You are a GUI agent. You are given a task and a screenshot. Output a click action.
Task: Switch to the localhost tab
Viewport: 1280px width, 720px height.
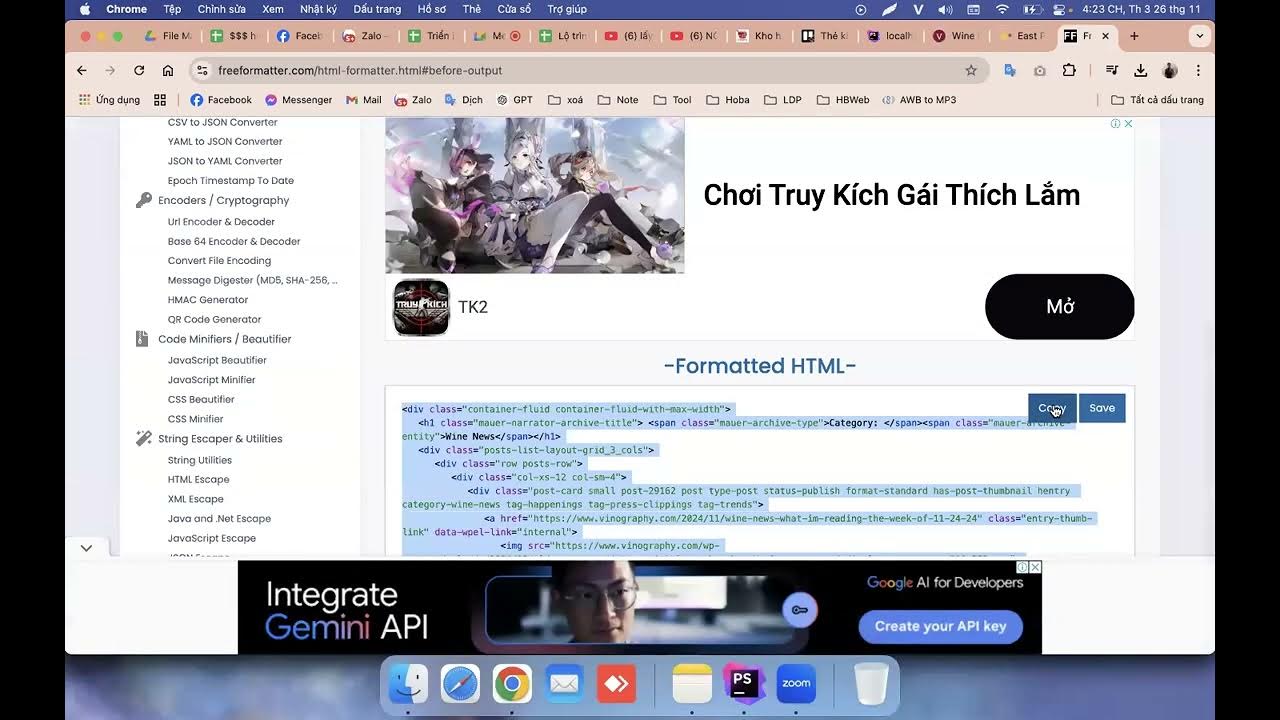(x=889, y=36)
